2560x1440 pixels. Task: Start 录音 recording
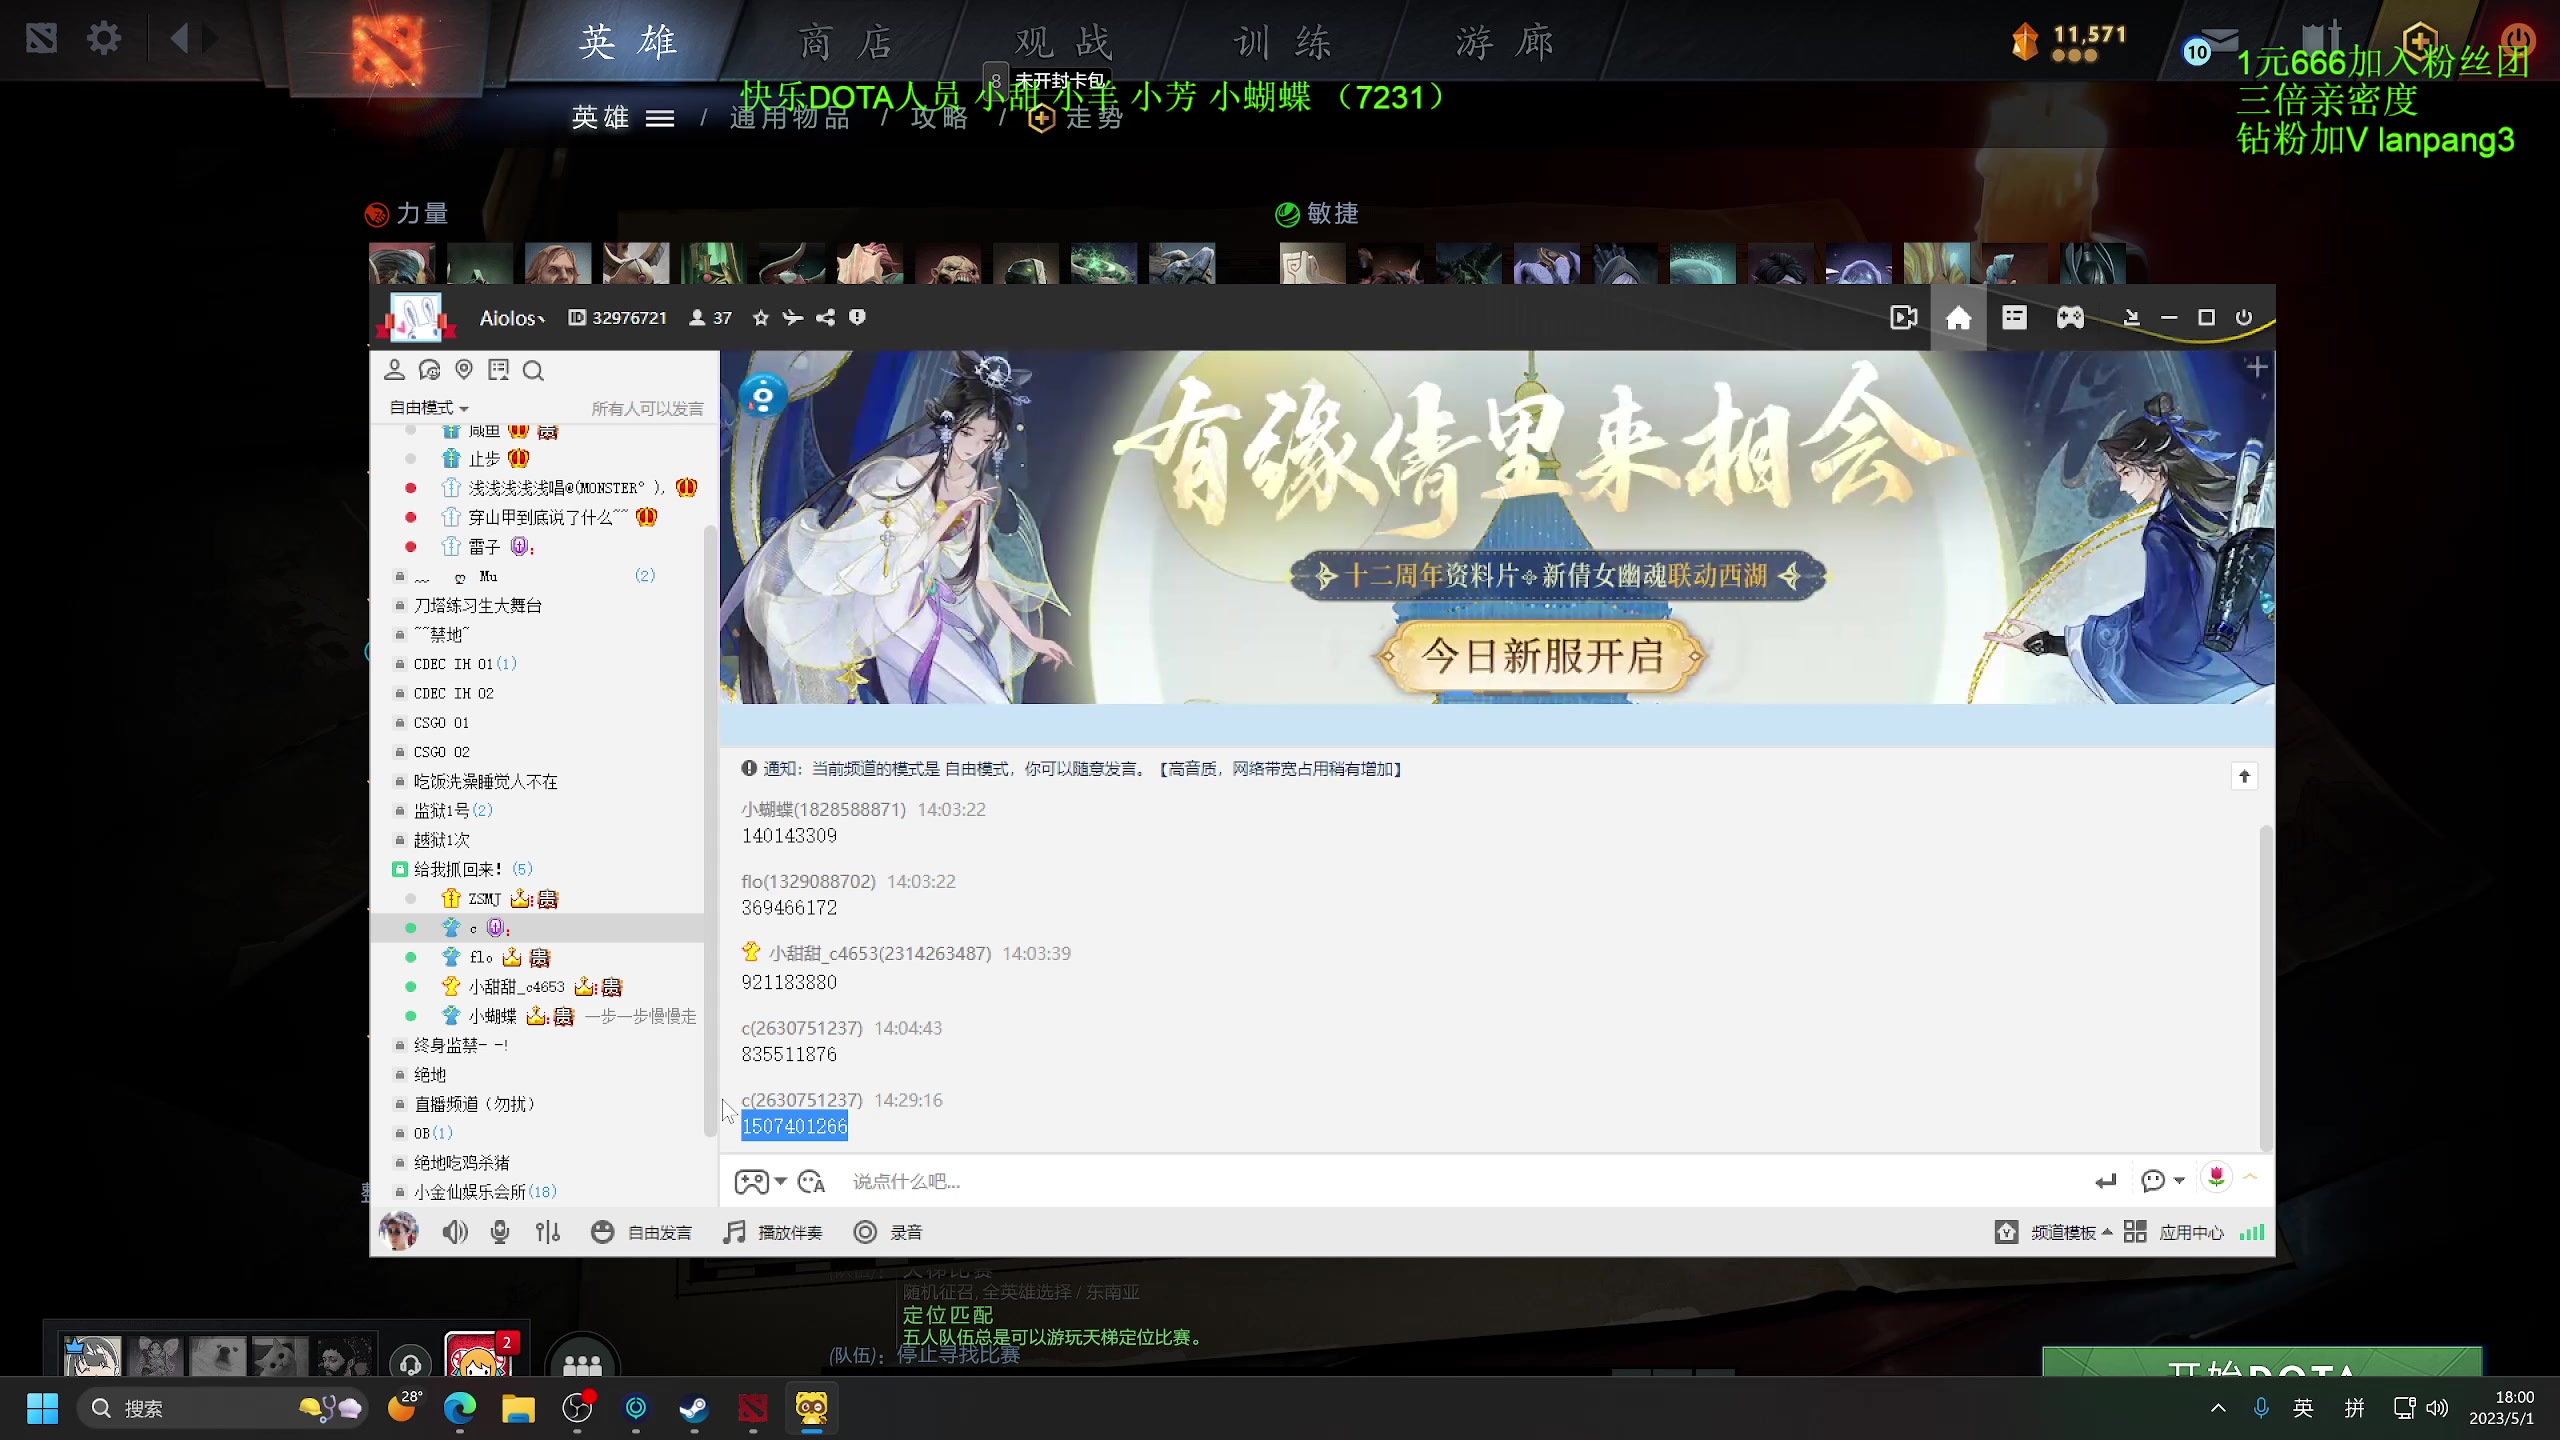(x=888, y=1232)
